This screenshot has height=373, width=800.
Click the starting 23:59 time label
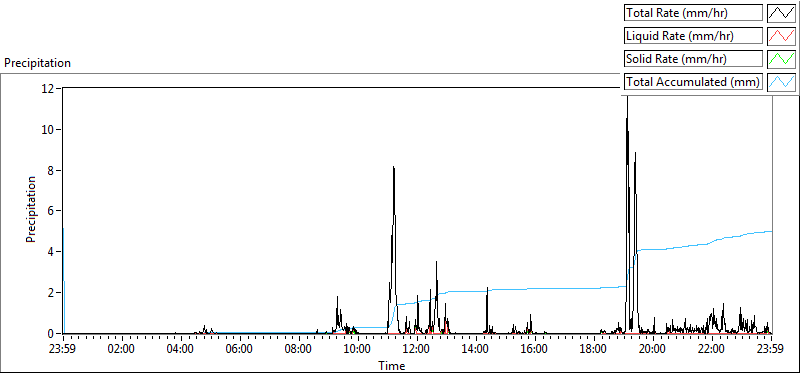[63, 350]
